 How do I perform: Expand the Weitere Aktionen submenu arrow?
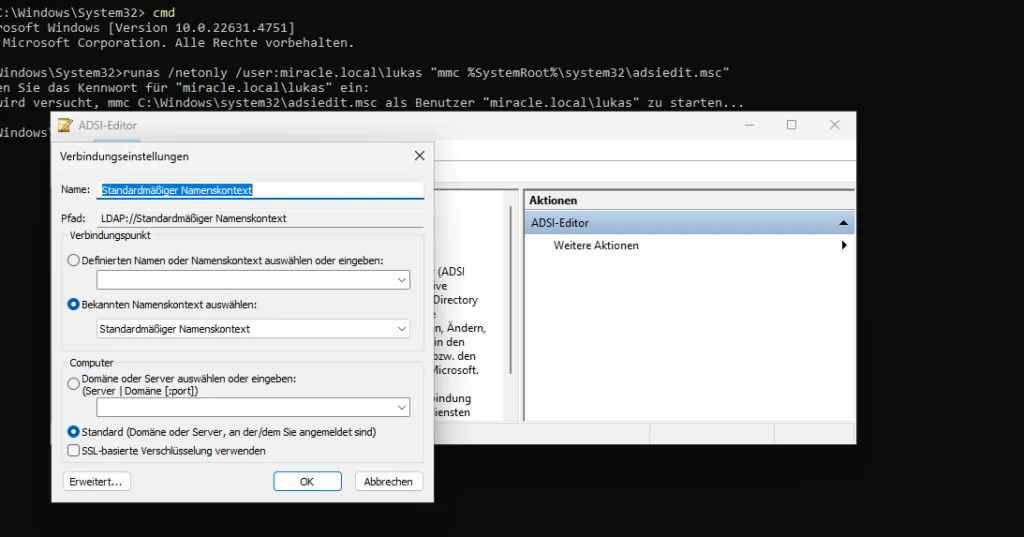click(844, 246)
